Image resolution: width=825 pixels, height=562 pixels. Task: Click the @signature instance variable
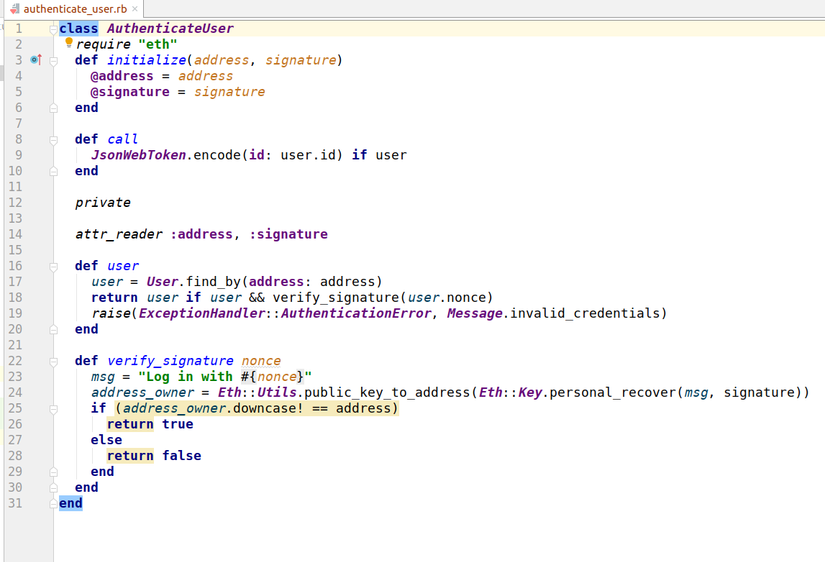pos(130,92)
